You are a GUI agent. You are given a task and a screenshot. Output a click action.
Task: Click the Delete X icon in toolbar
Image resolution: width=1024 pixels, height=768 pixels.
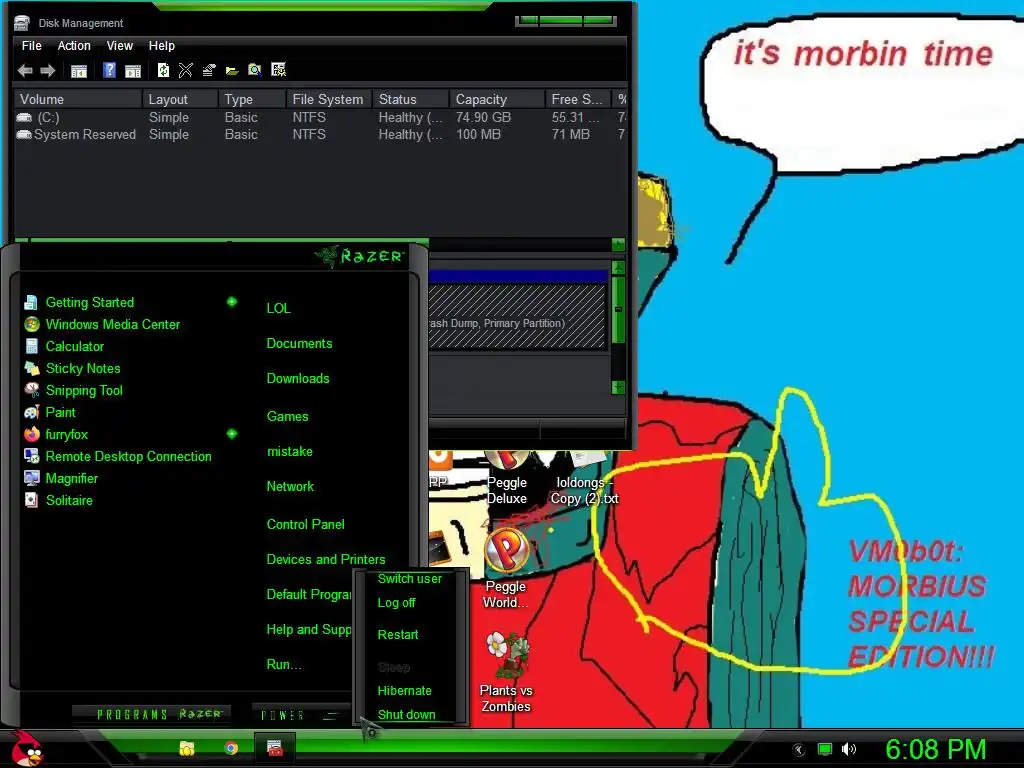[185, 71]
